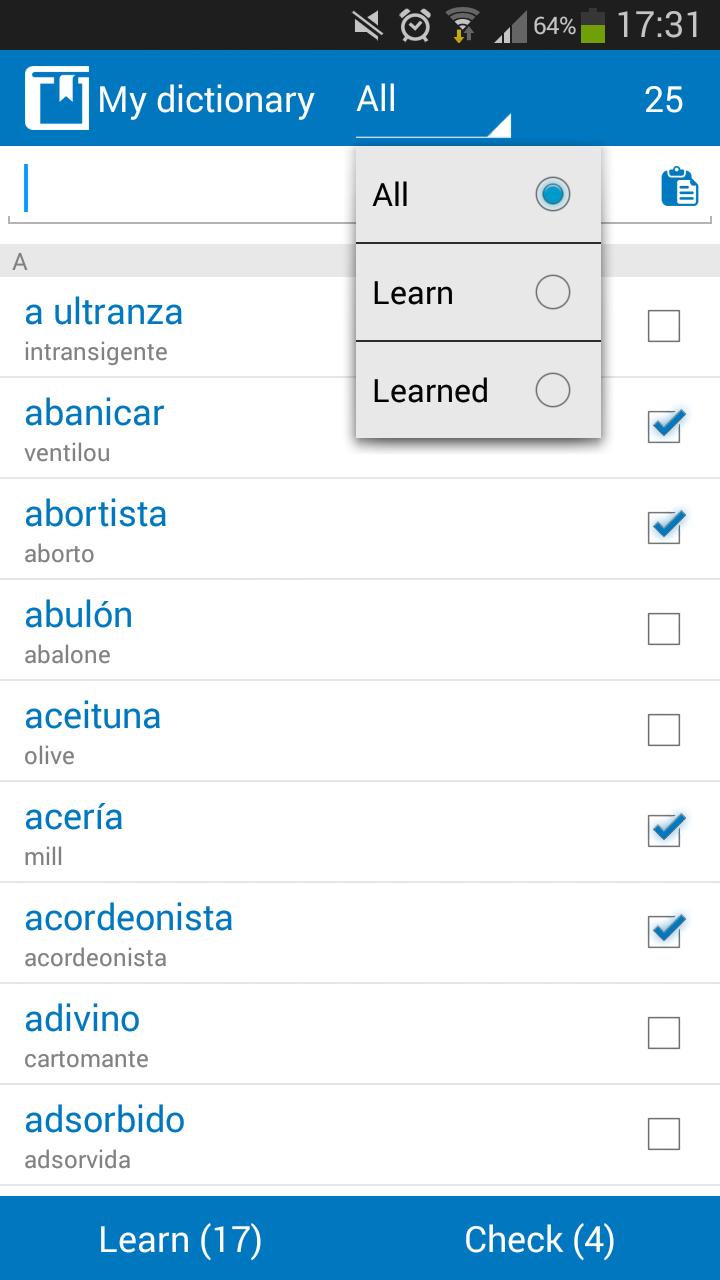The width and height of the screenshot is (720, 1280).
Task: Tap the Wi-Fi status bar icon
Action: pyautogui.click(x=462, y=25)
